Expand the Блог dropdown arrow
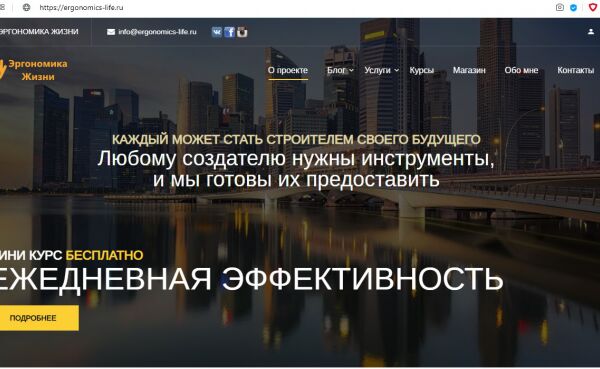 (x=351, y=70)
